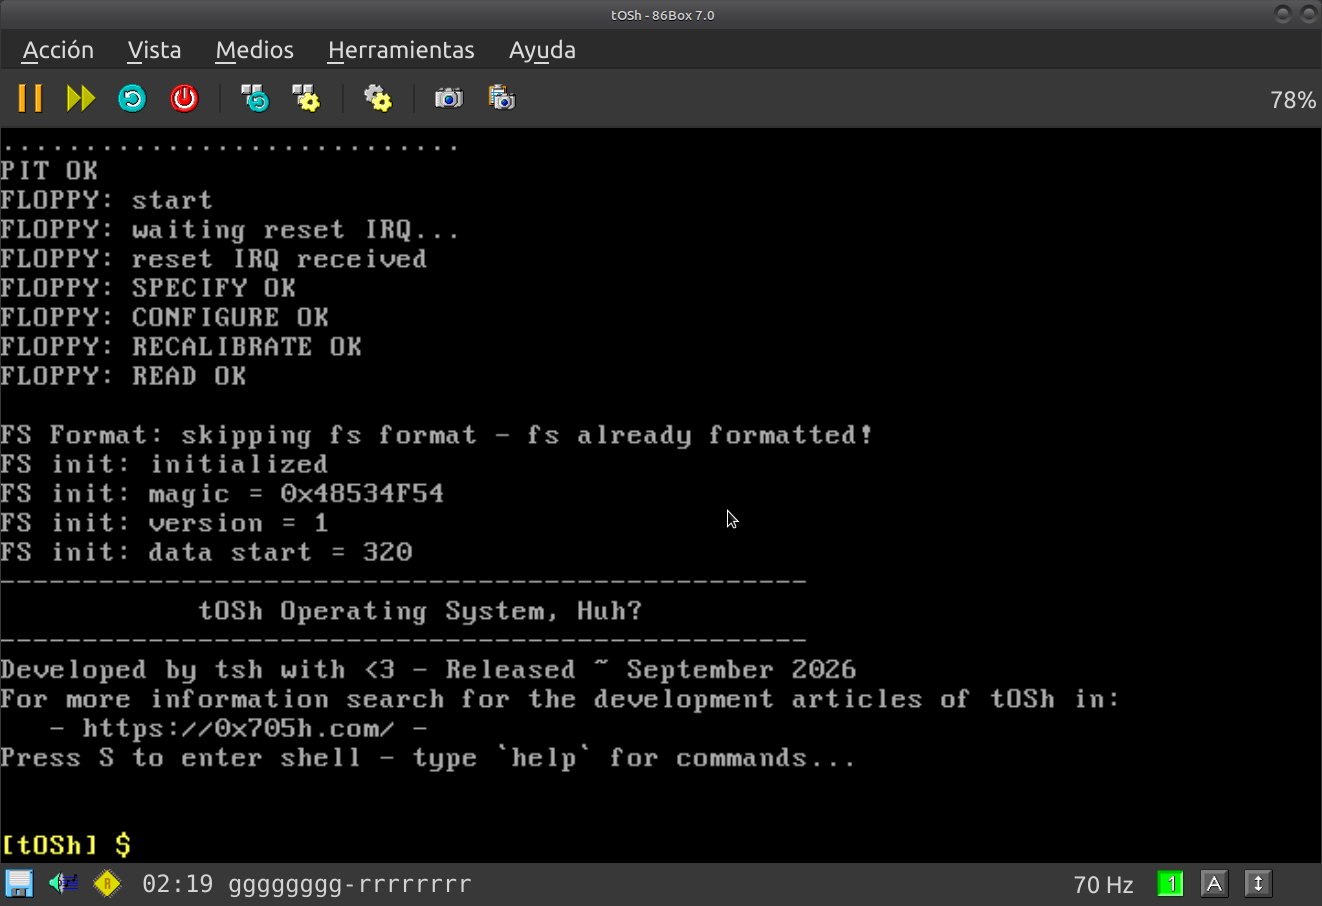Click the 'Developed by tsh with <3' line
1322x906 pixels.
coord(428,670)
